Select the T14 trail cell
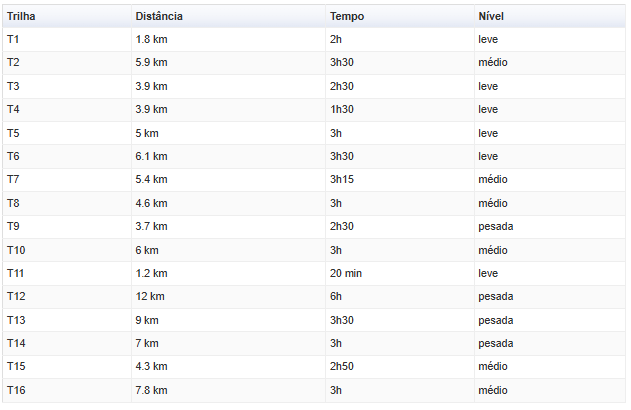The width and height of the screenshot is (631, 410). (x=67, y=344)
